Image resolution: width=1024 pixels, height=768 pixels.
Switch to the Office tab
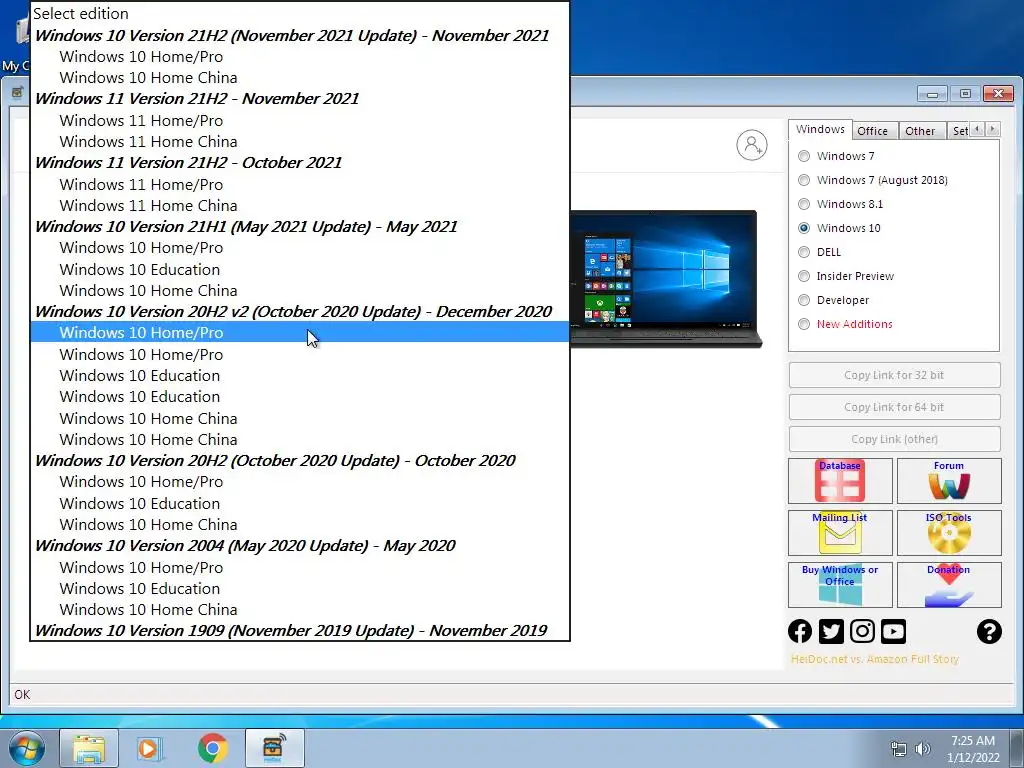[x=872, y=131]
